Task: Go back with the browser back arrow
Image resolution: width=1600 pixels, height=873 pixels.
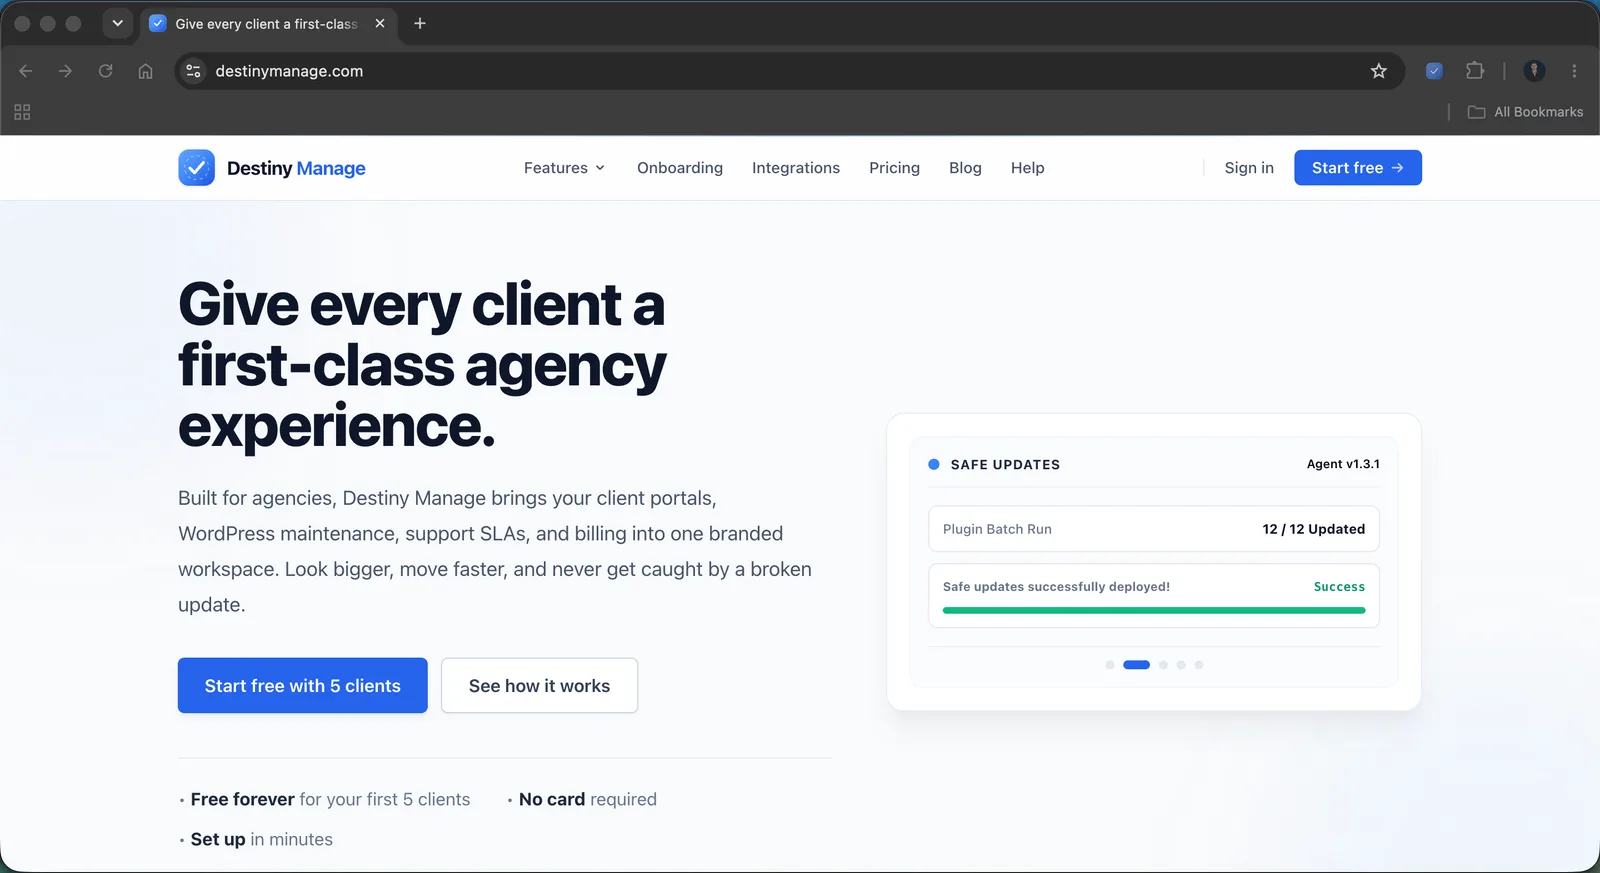Action: coord(26,71)
